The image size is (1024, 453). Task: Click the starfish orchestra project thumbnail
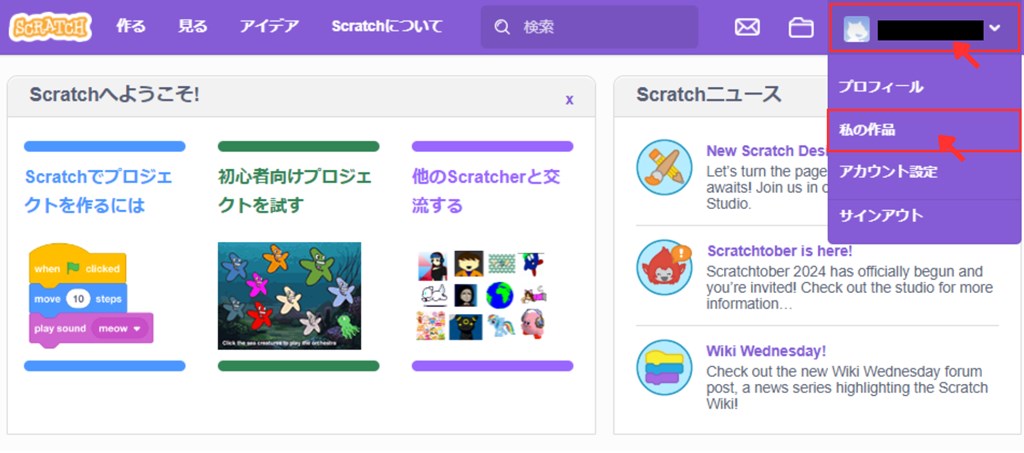tap(289, 296)
